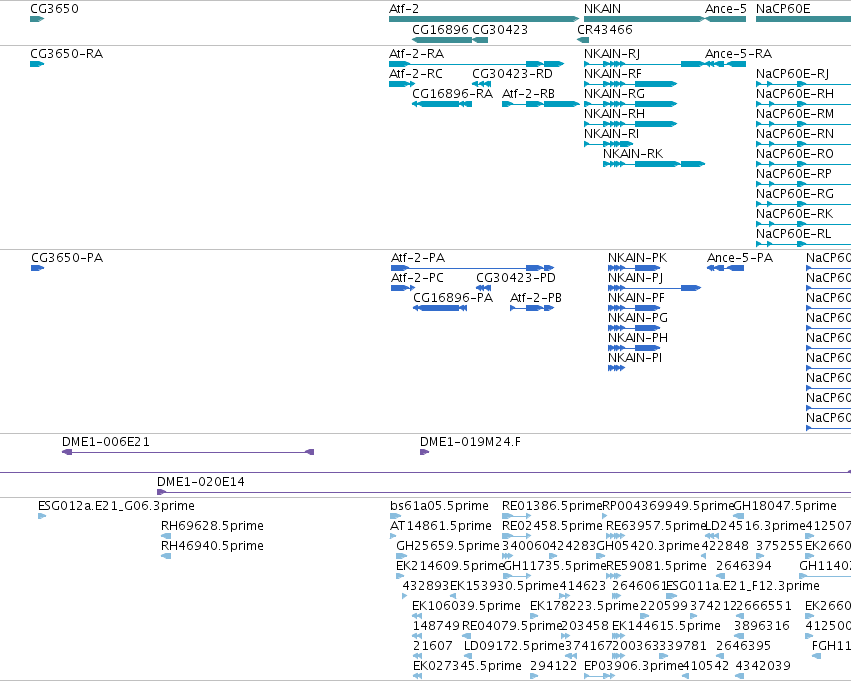The image size is (851, 681).
Task: Select the NaCP60E-RN transcript label
Action: coord(795,133)
